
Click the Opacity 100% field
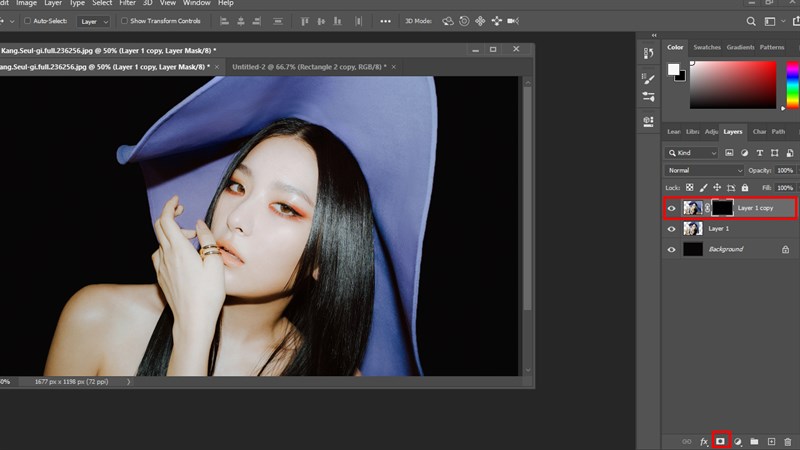tap(785, 170)
